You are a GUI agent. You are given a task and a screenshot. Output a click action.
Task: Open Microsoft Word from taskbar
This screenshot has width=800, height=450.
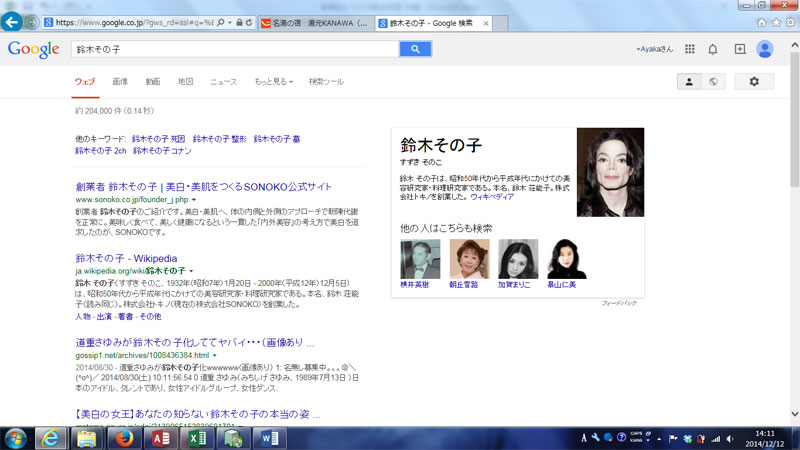pyautogui.click(x=270, y=439)
